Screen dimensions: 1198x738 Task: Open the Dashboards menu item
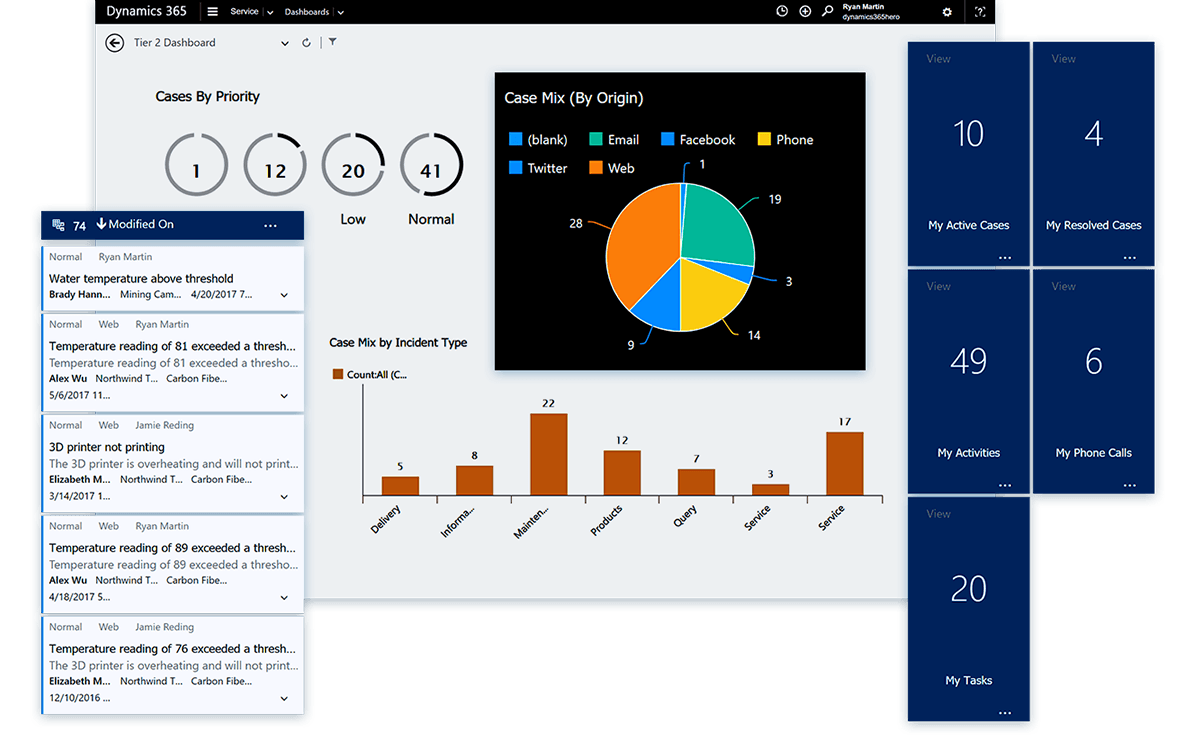tap(306, 11)
